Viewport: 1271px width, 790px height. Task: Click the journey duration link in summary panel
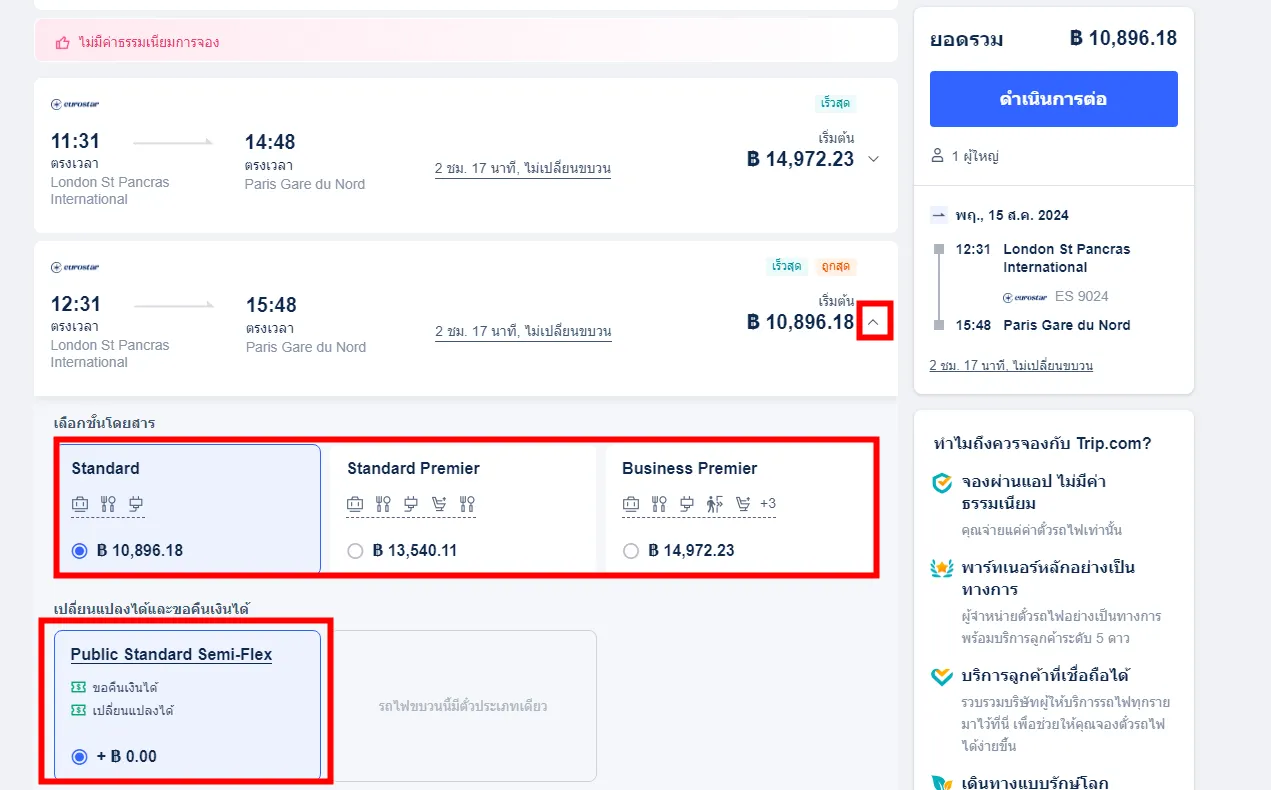click(x=1010, y=365)
